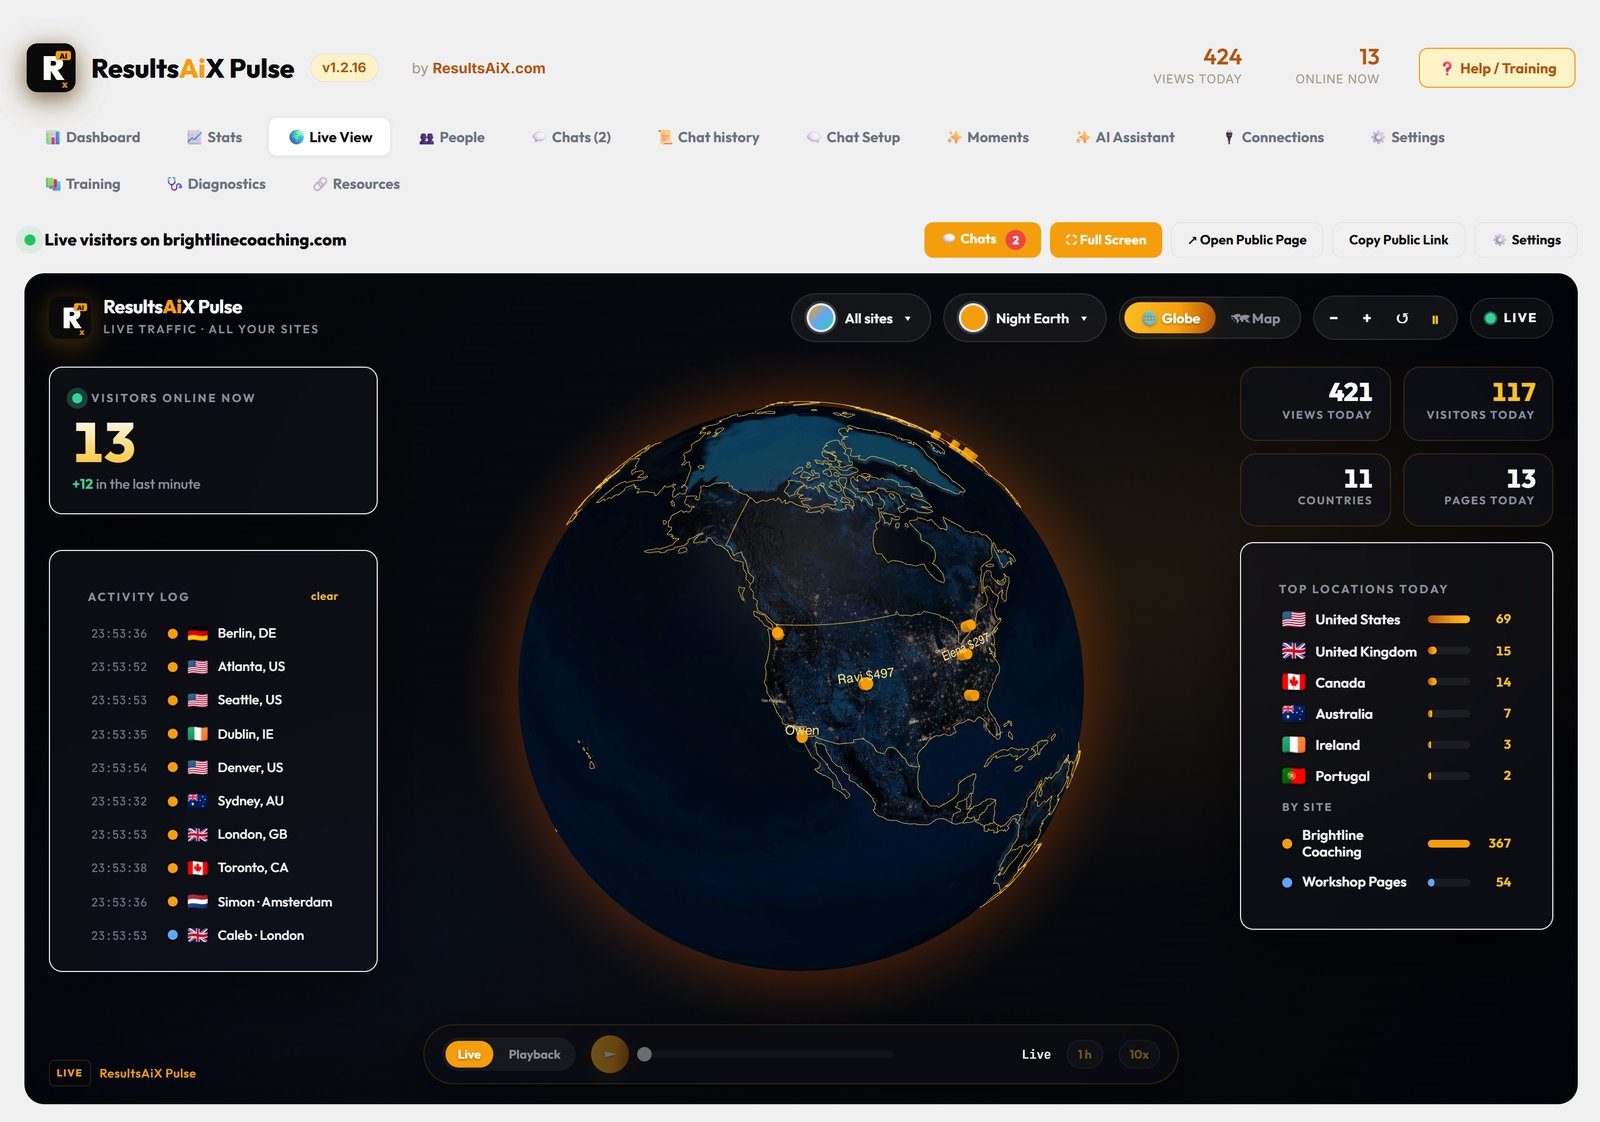Click the Toronto, CA activity log entry
1600x1122 pixels.
pyautogui.click(x=213, y=868)
